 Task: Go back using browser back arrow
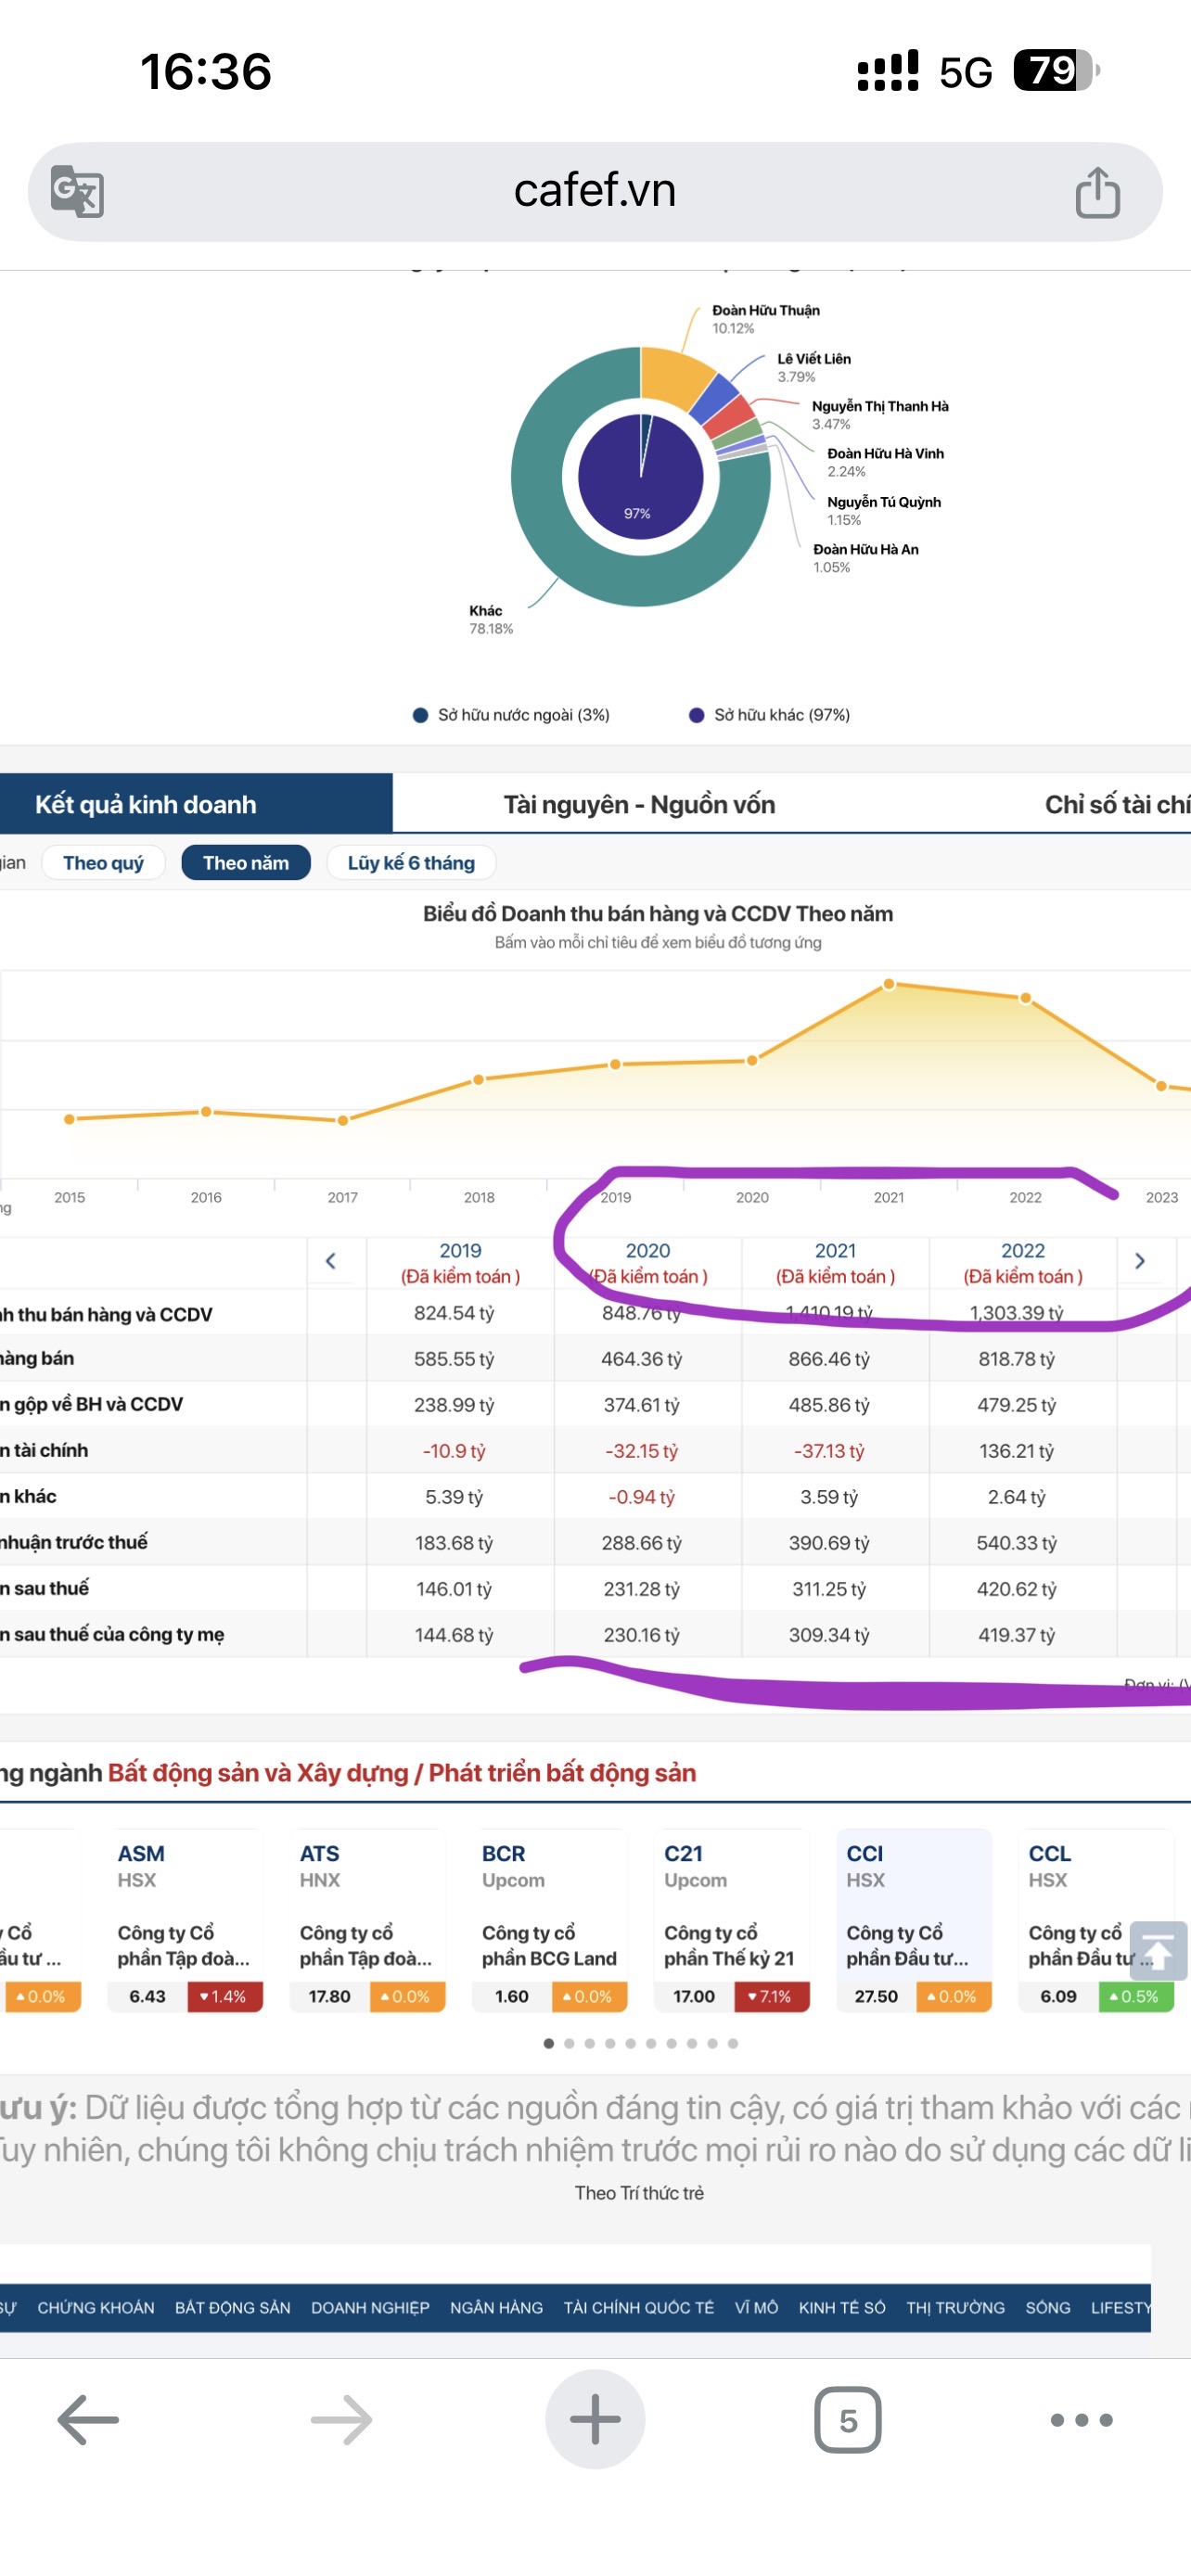click(88, 2419)
